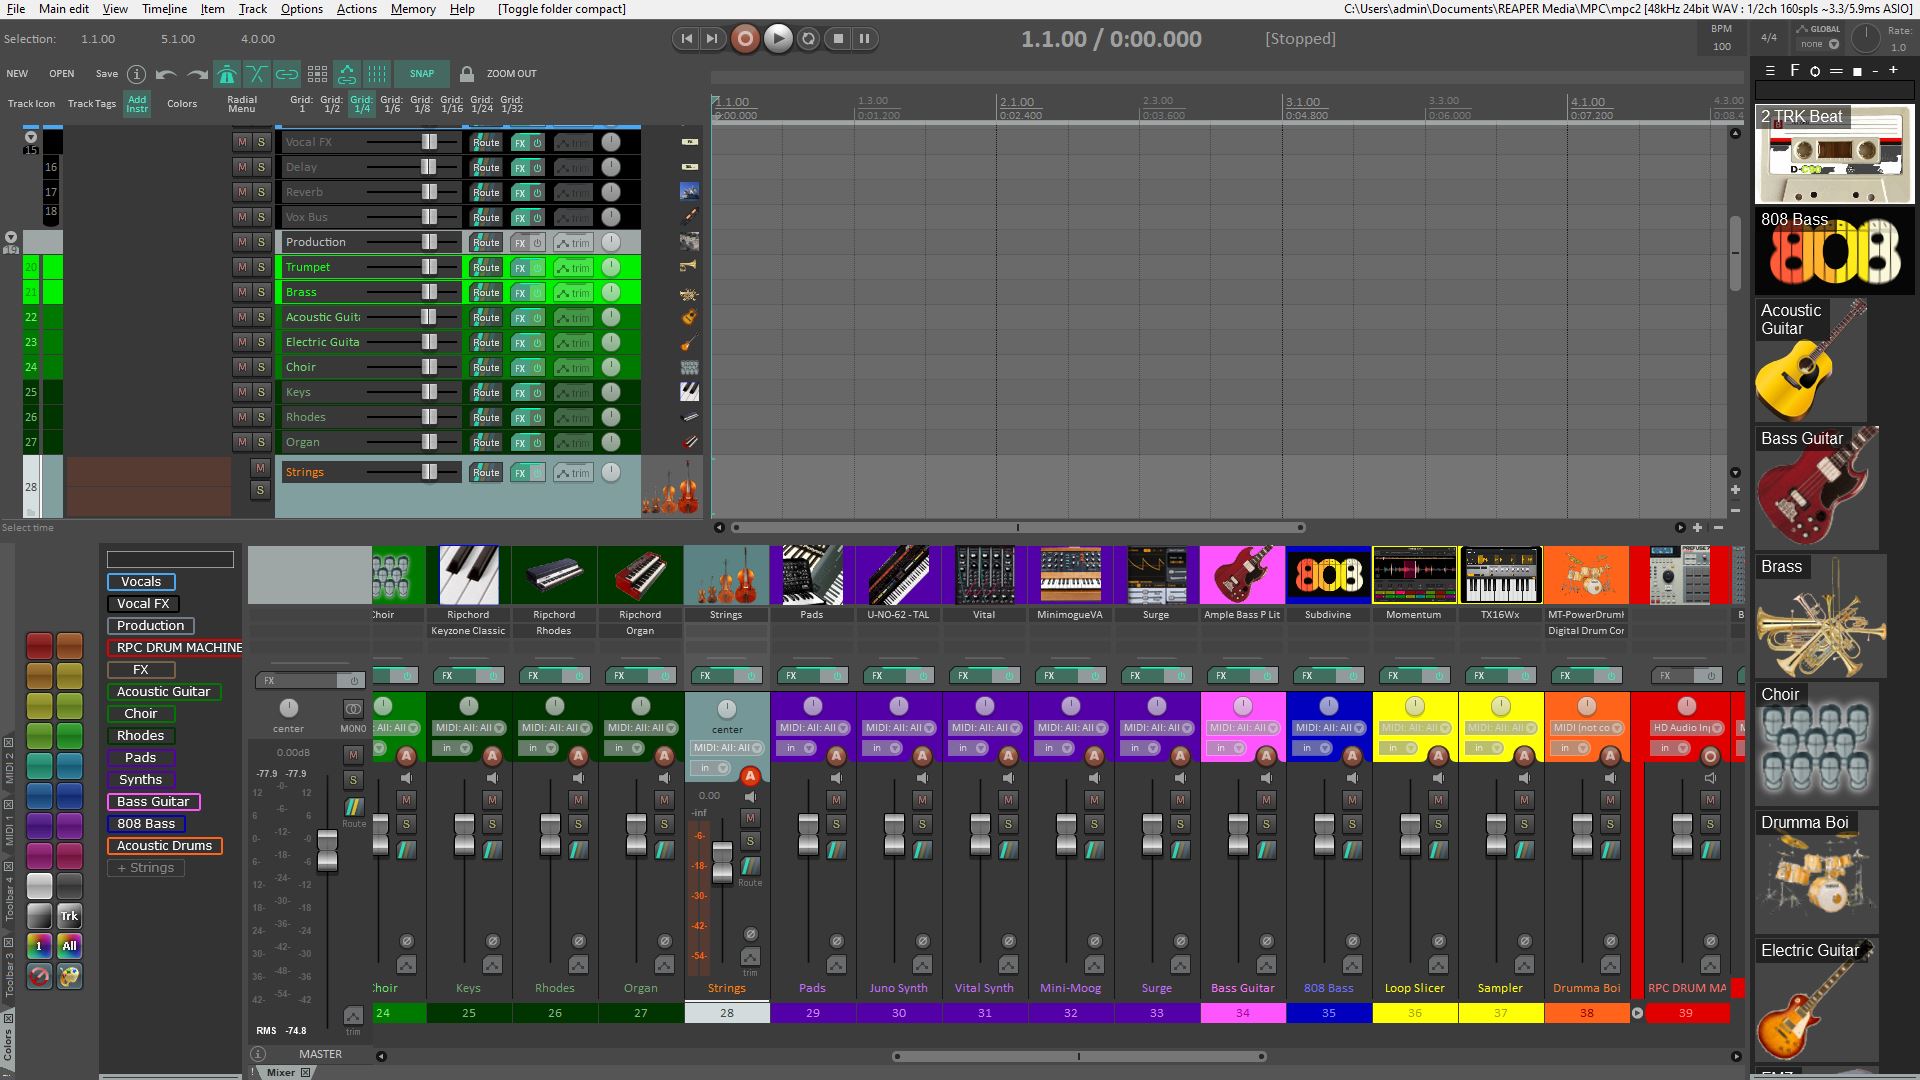Toggle master mute M button in mixer

[353, 755]
